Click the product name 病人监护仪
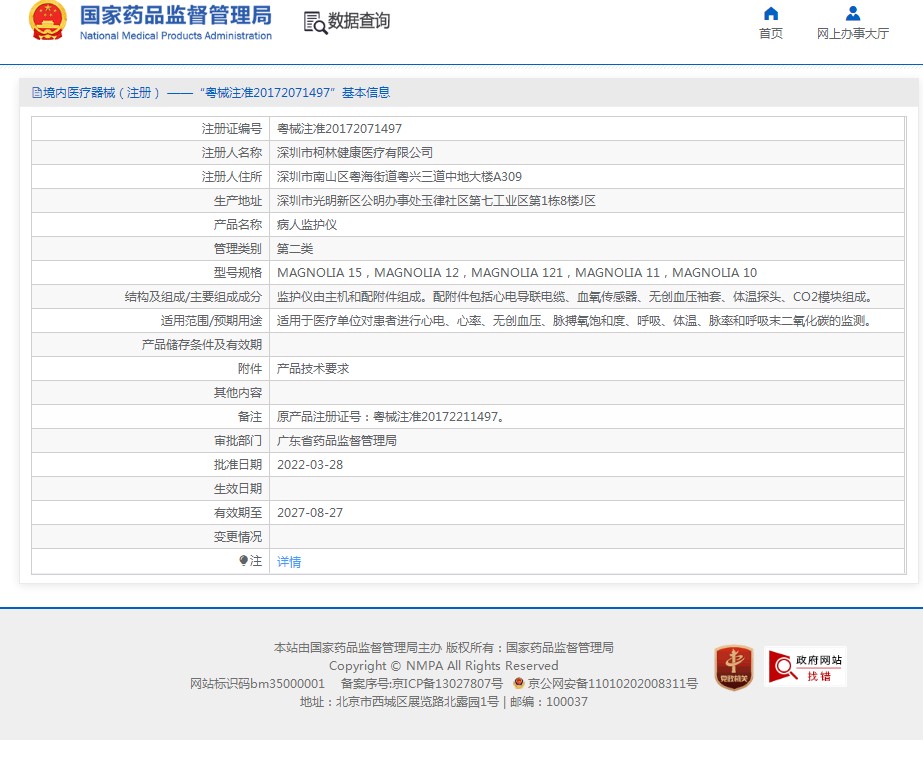Screen dimensions: 923x770 (x=307, y=224)
